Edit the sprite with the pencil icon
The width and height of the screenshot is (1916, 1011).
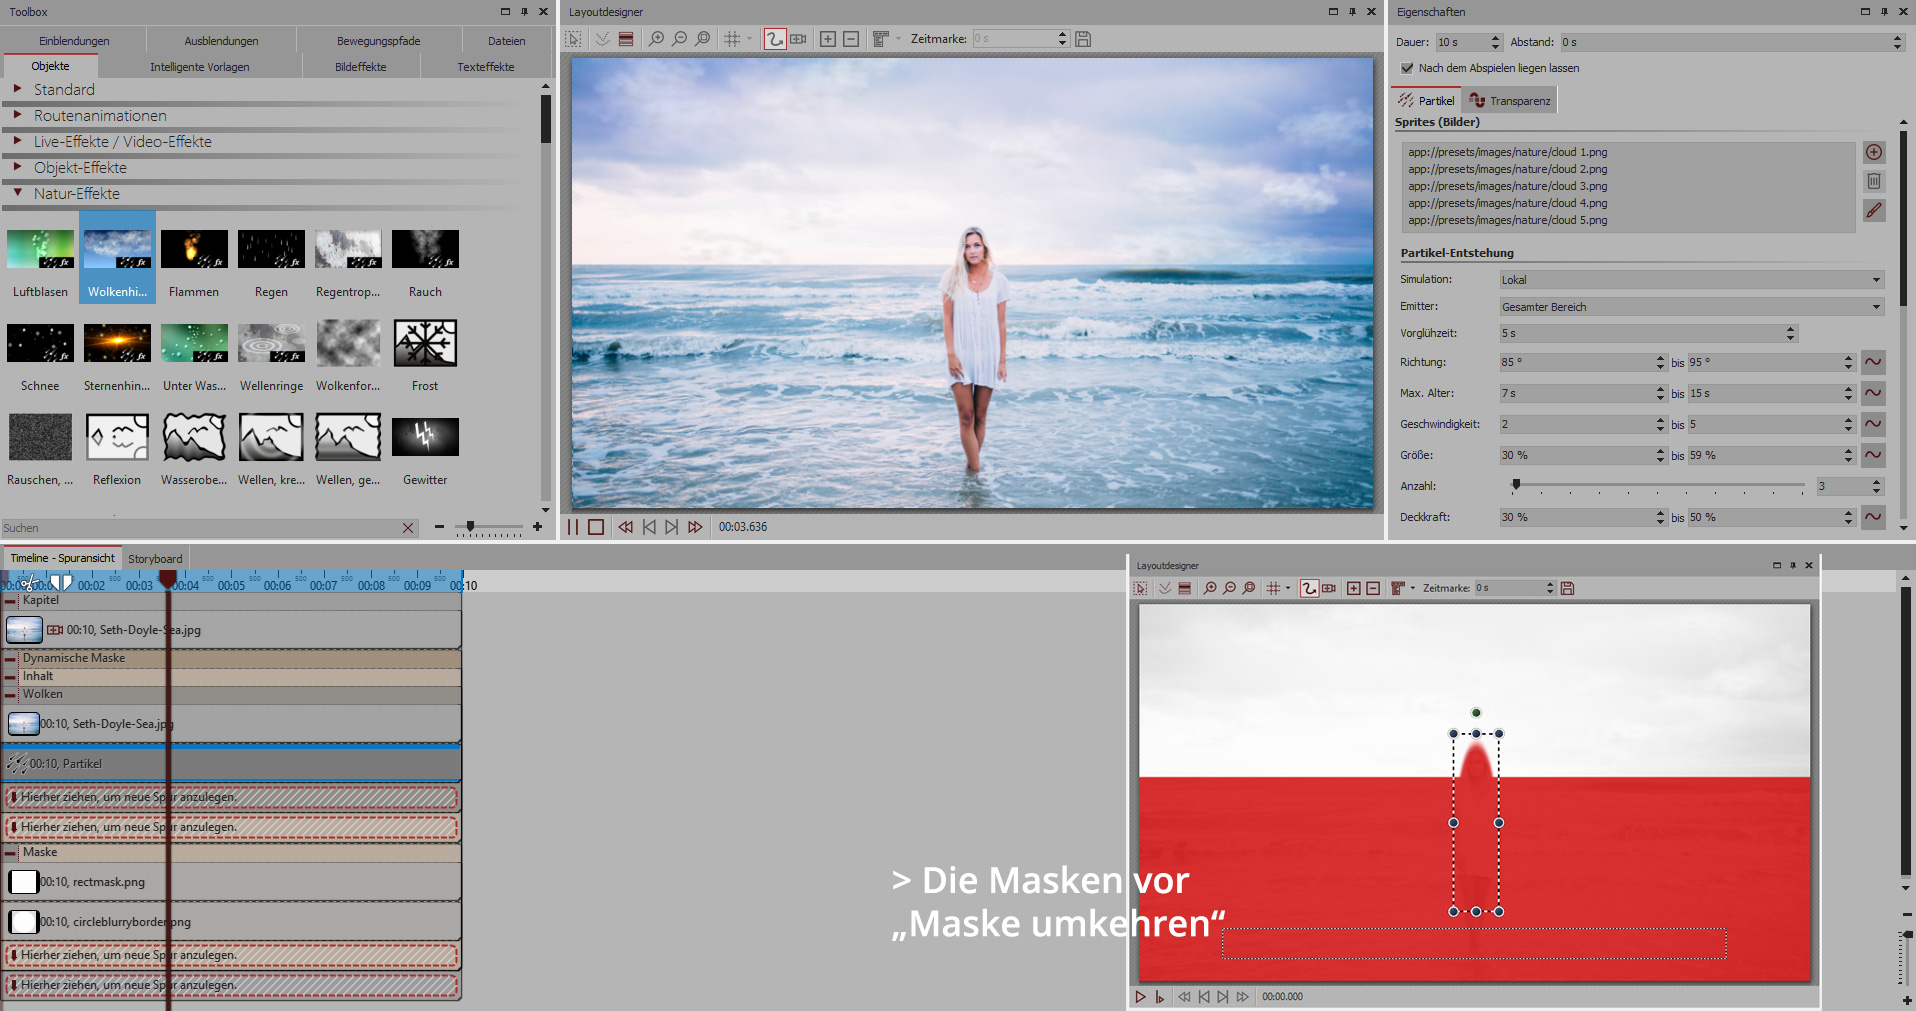1874,210
